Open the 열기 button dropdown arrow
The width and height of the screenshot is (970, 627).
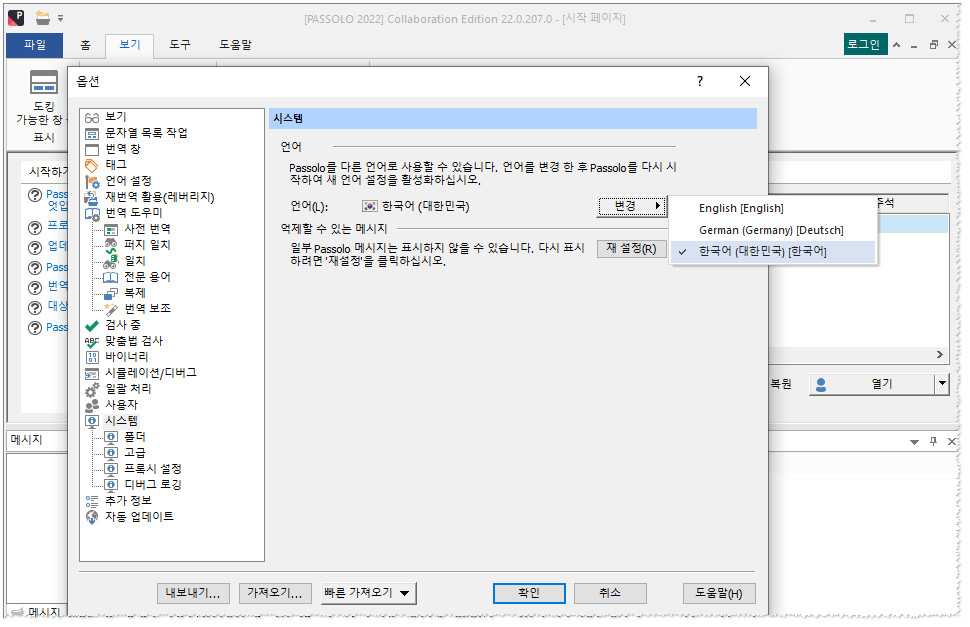[942, 385]
